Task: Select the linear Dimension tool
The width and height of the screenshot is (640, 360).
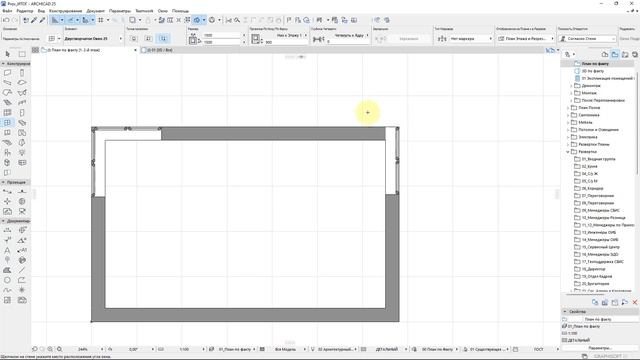Action: point(7,230)
